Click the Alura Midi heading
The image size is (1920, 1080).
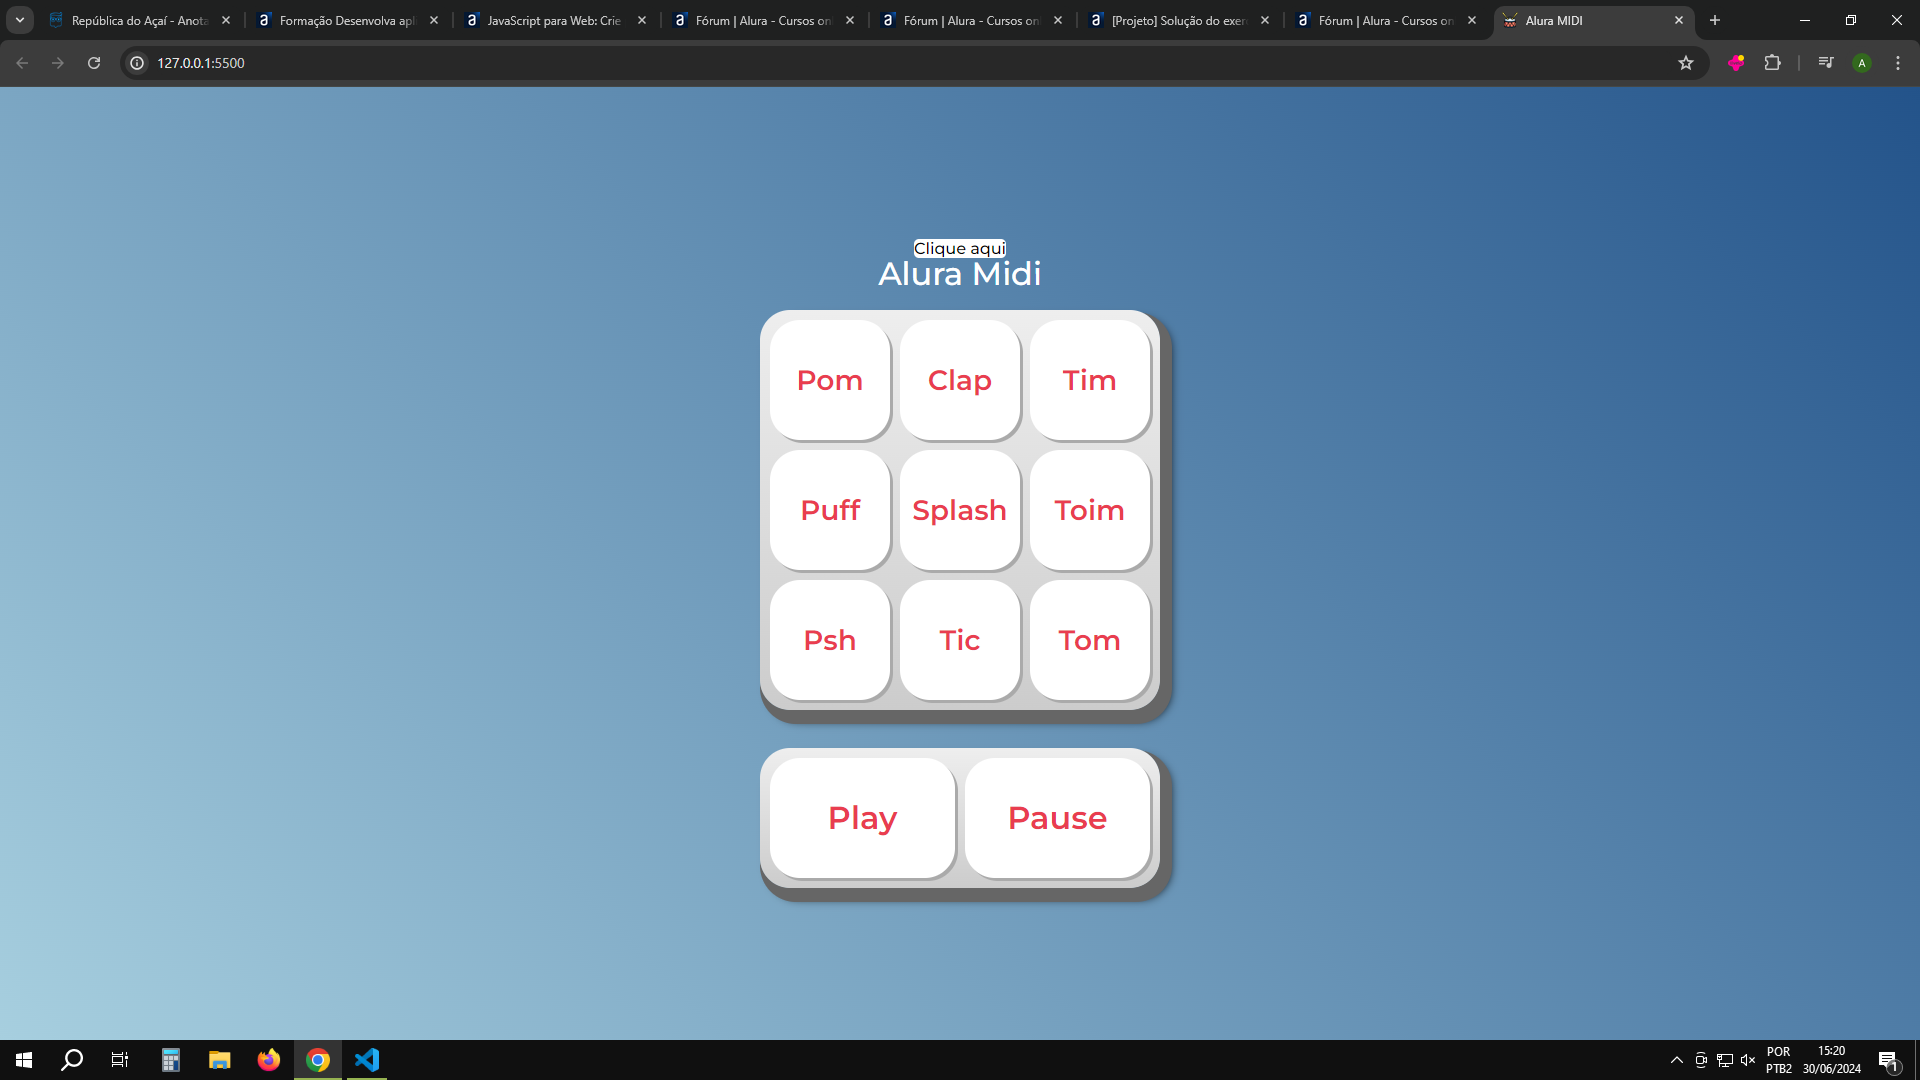[960, 274]
